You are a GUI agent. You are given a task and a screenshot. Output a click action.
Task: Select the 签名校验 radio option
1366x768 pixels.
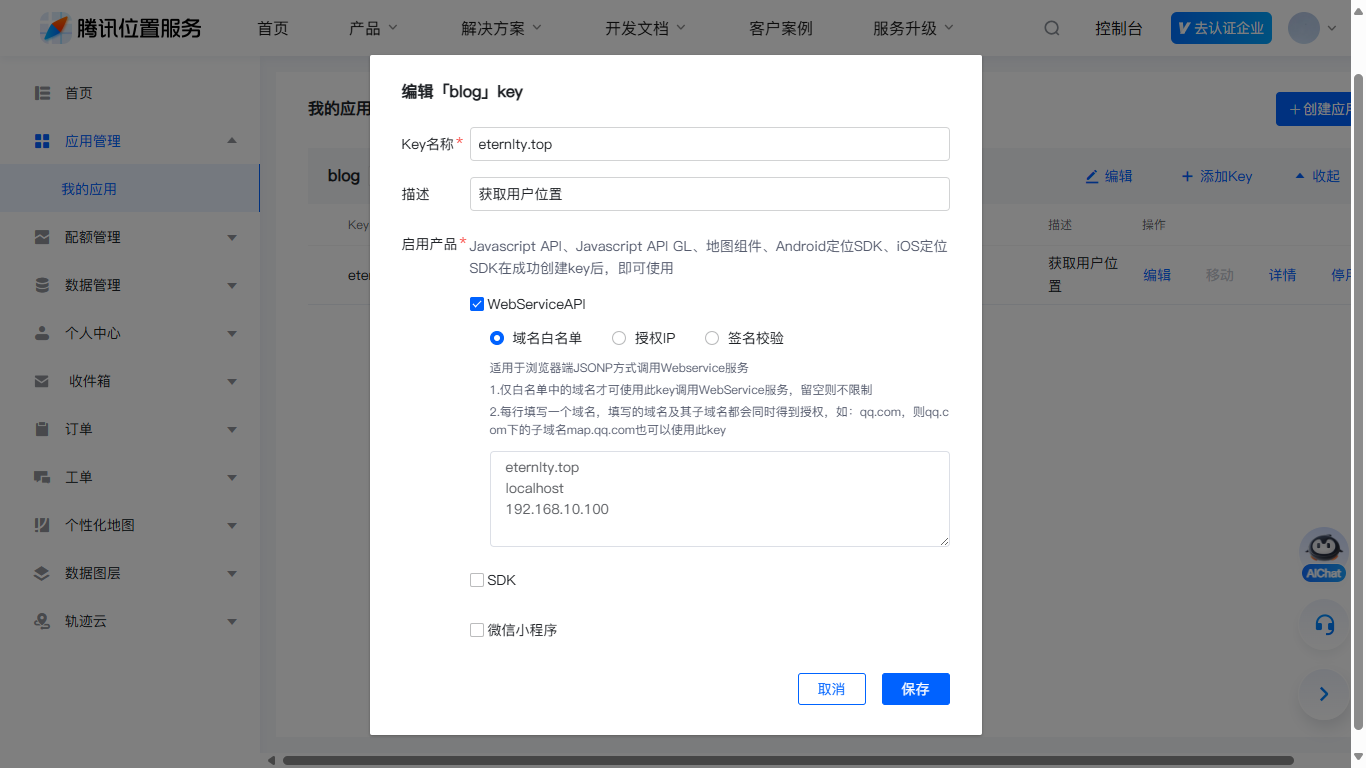point(712,338)
